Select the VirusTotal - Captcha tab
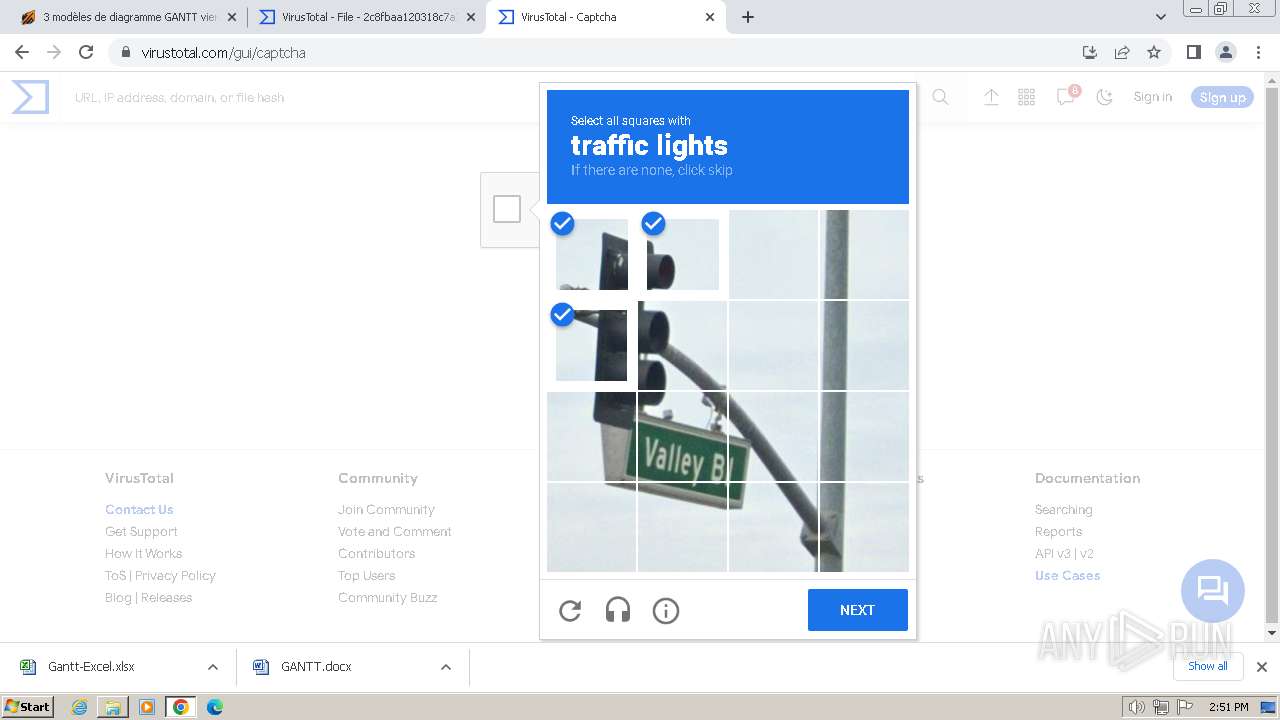The height and width of the screenshot is (720, 1280). coord(606,17)
